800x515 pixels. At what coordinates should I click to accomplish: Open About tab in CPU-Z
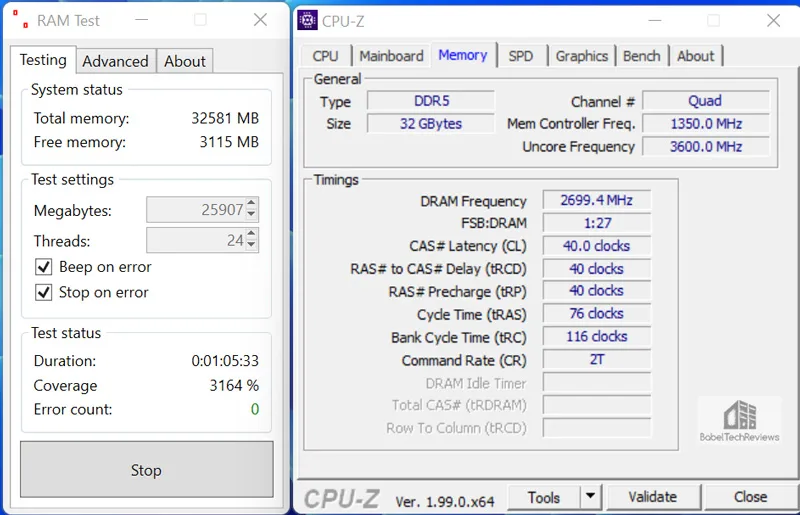tap(695, 56)
